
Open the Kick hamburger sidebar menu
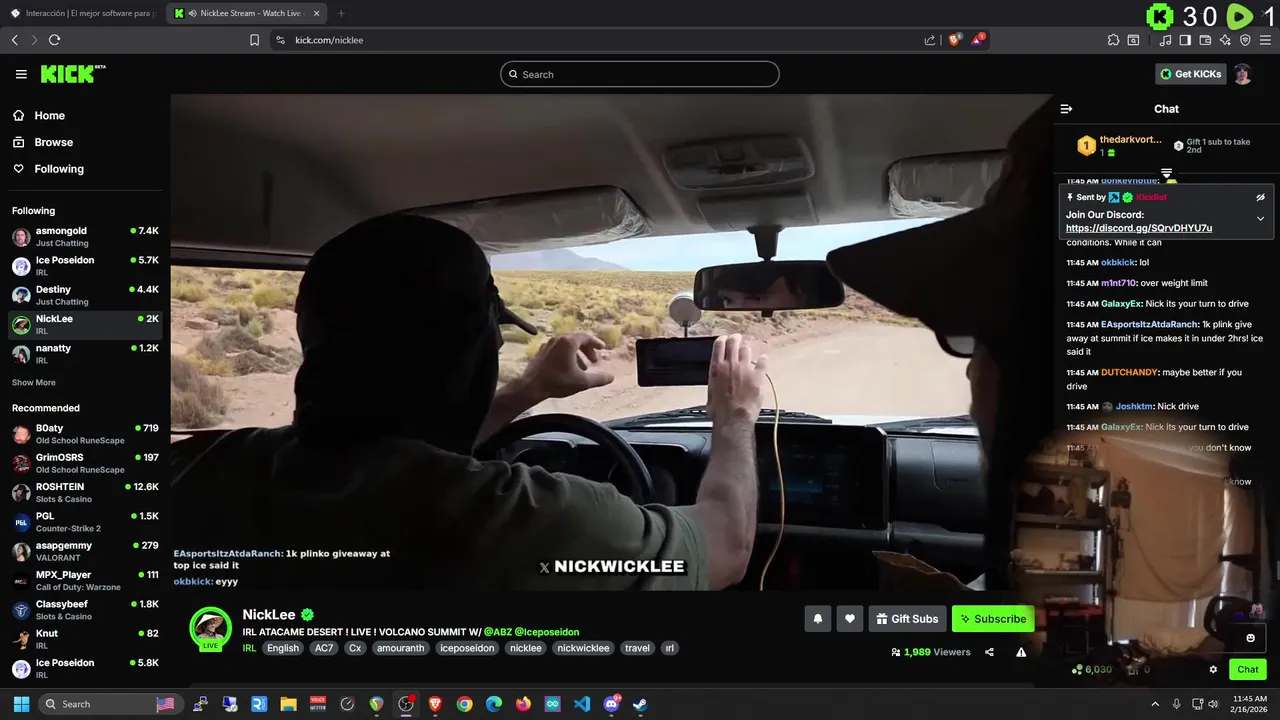pyautogui.click(x=21, y=74)
